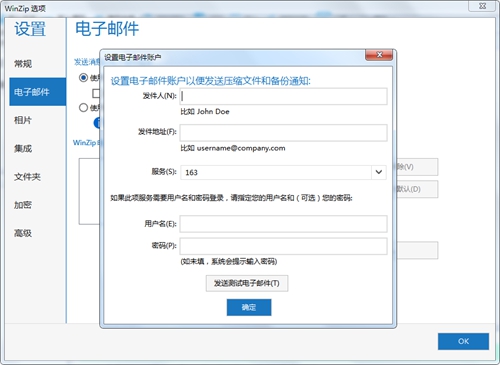Click the heading 设置电子邮件账户以便发送压缩文件和备份通知

tap(210, 81)
